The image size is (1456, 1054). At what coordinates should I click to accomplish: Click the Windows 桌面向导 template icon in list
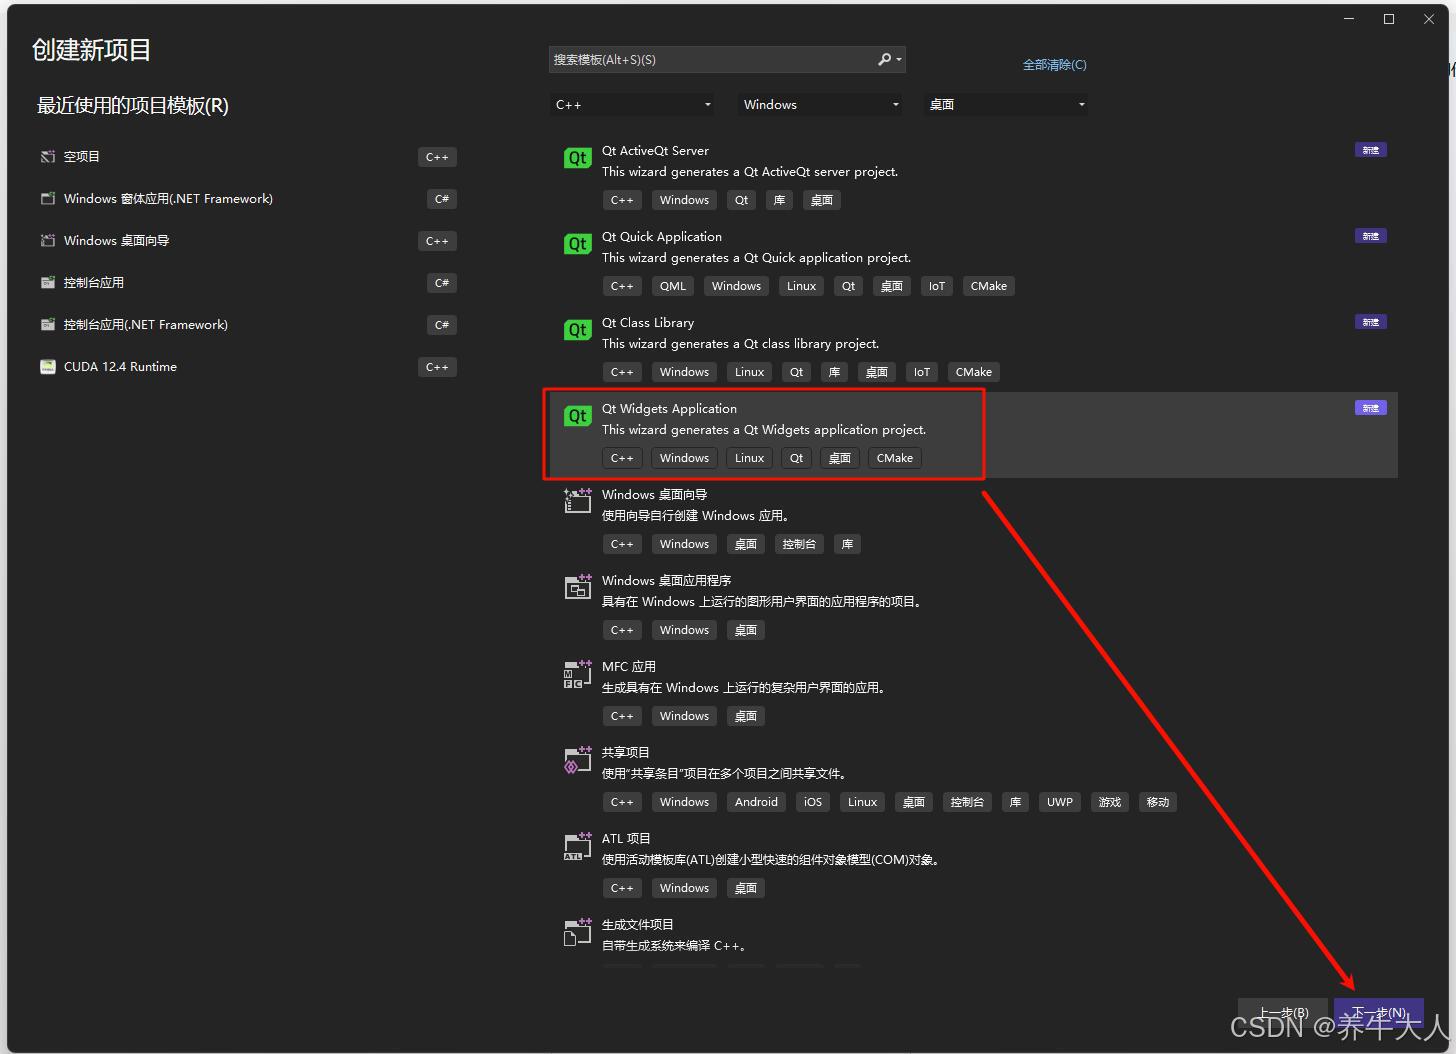pos(578,501)
